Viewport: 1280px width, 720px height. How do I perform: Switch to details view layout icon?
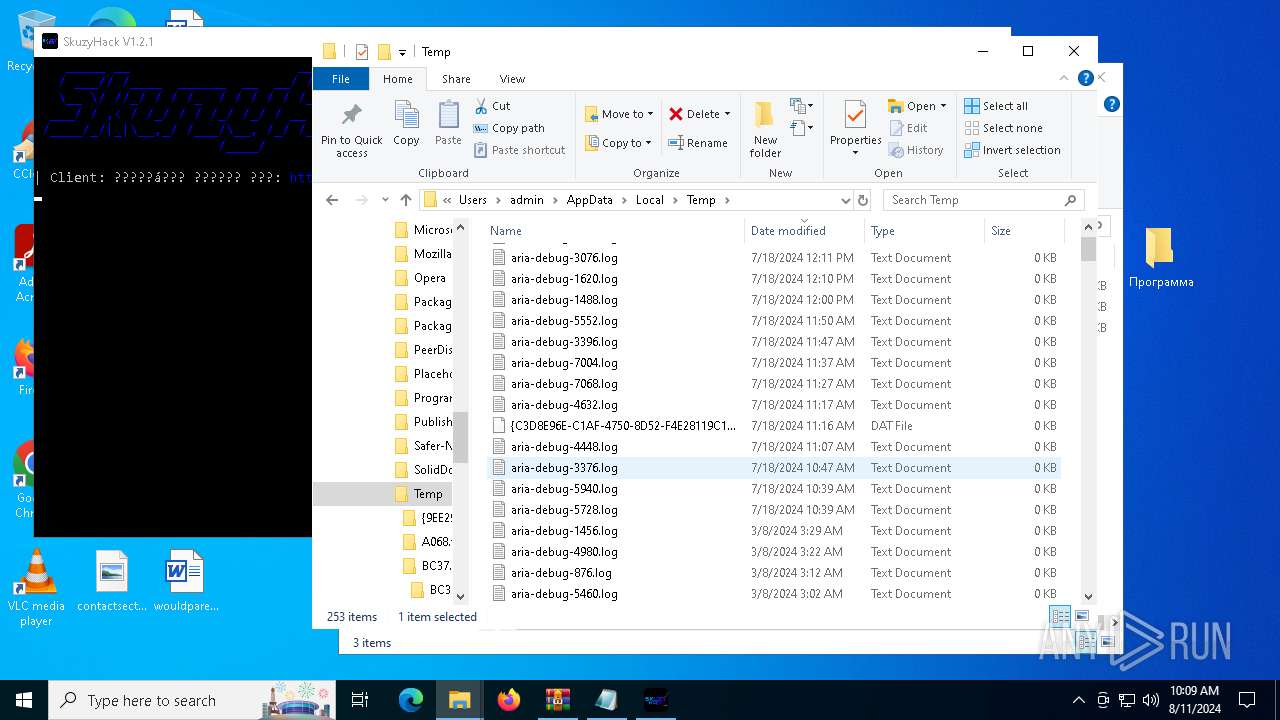1060,616
